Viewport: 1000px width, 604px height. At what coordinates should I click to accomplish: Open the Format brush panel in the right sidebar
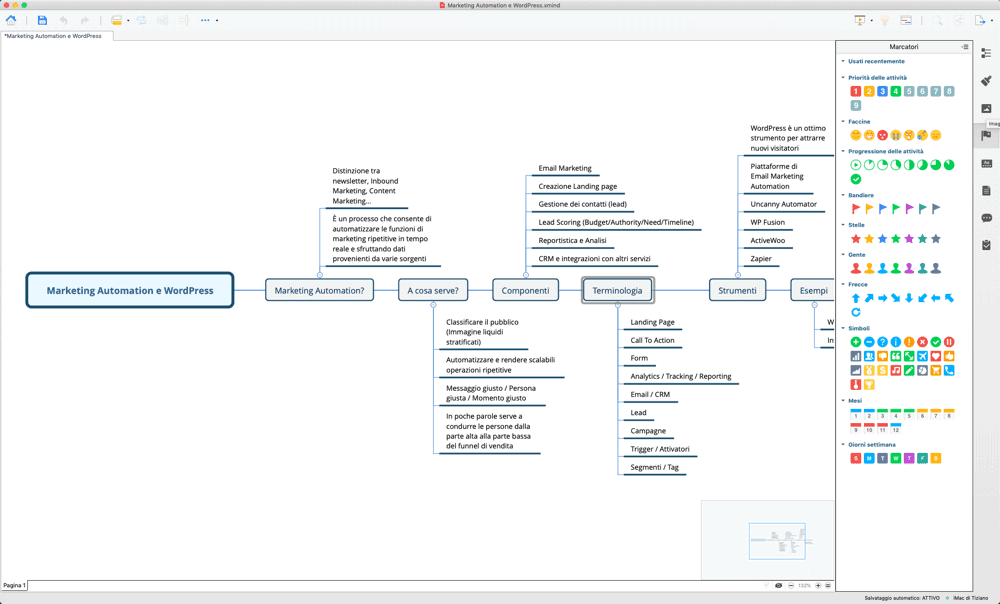tap(986, 81)
